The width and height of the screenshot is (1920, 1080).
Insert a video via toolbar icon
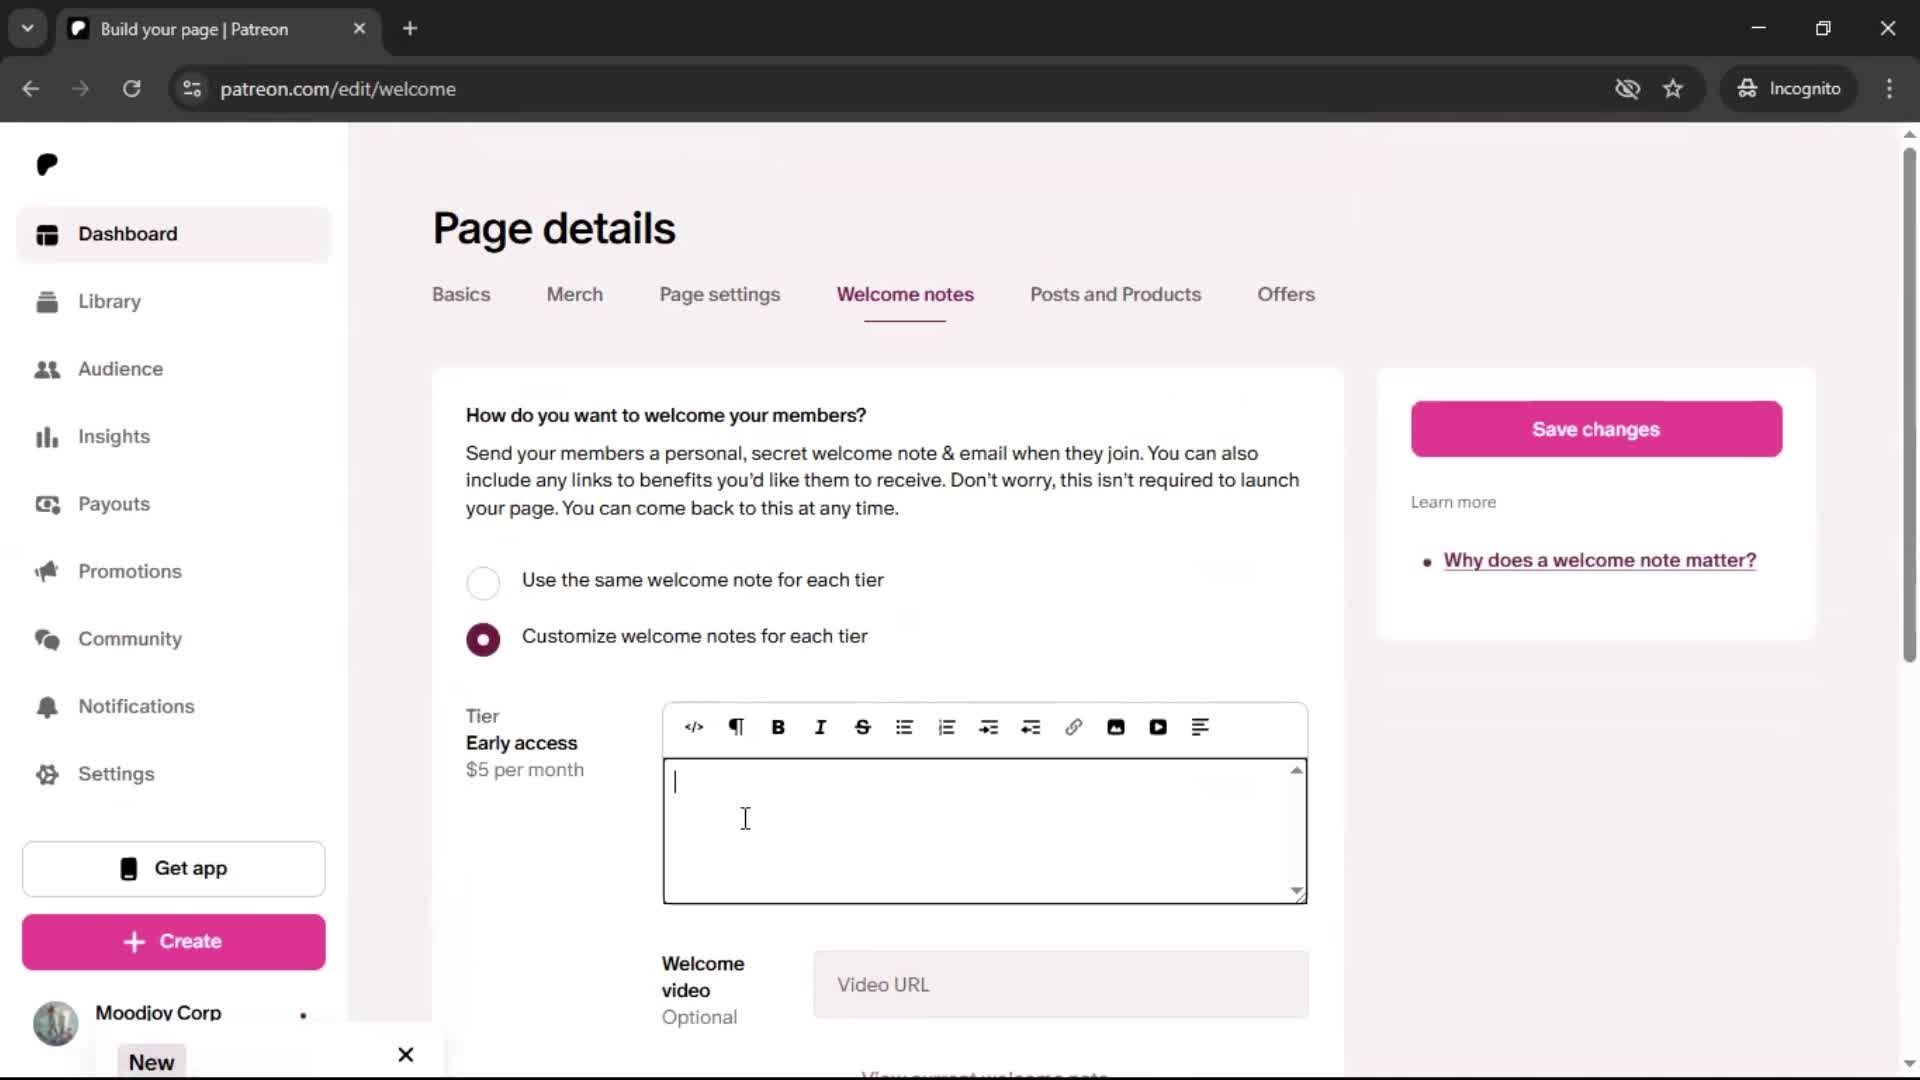(x=1158, y=727)
